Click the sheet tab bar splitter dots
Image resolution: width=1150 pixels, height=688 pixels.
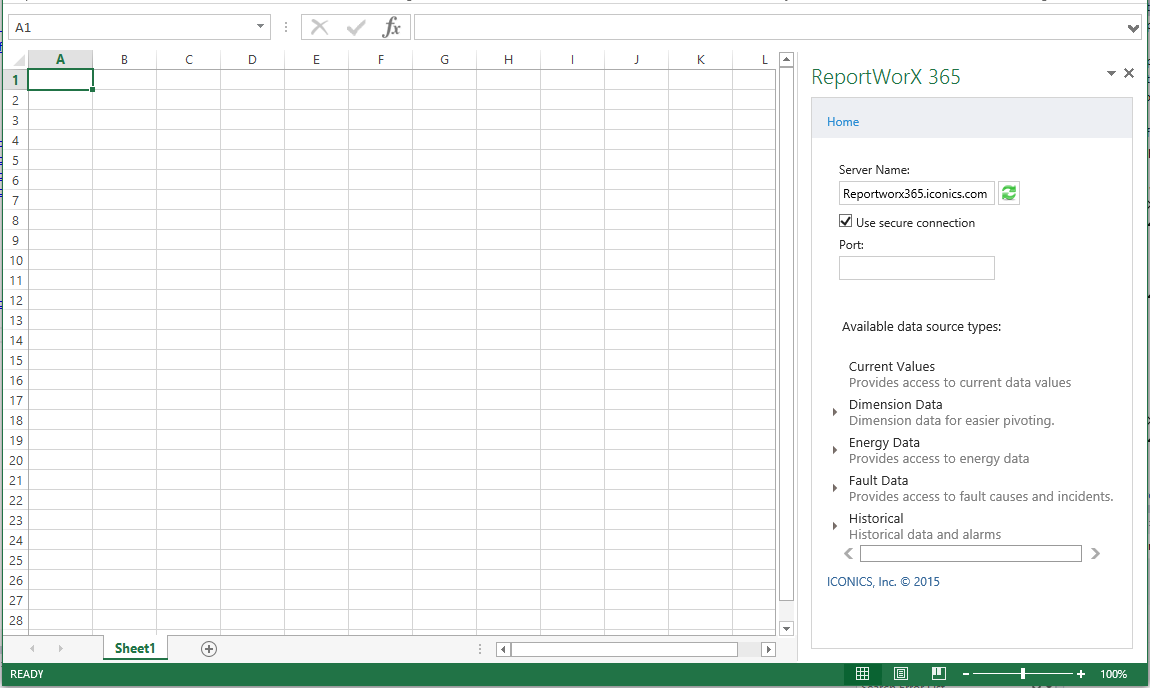(x=480, y=649)
